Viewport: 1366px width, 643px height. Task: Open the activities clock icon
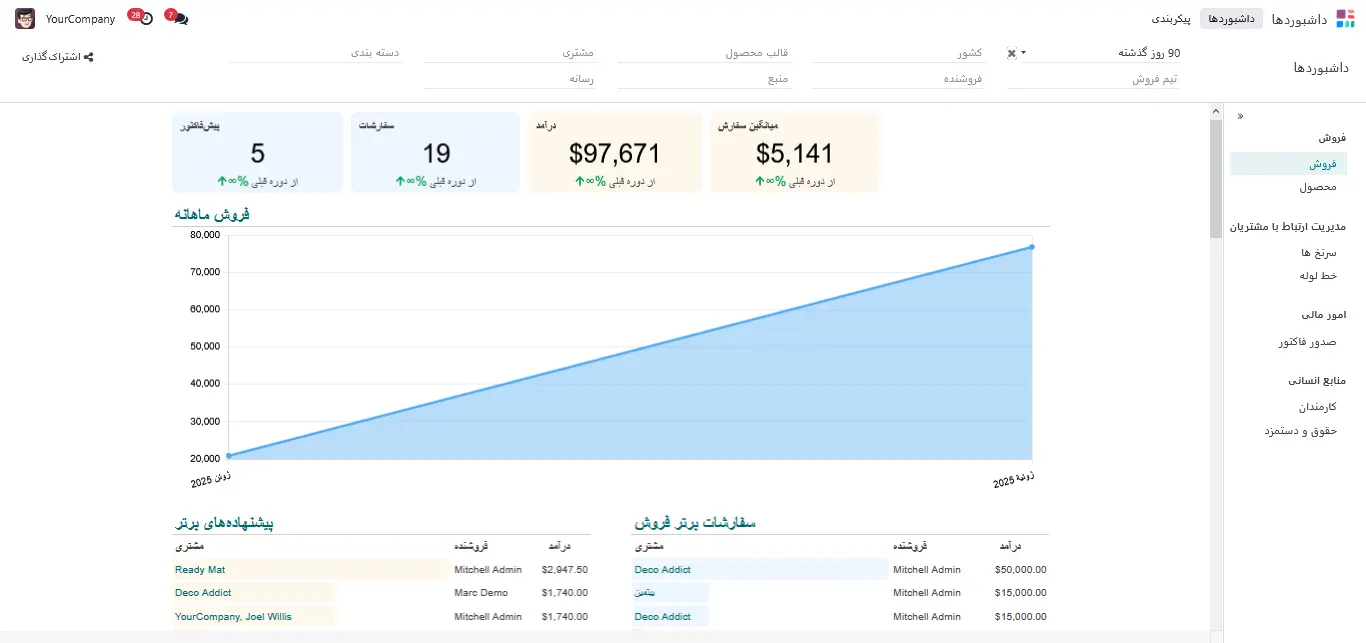pyautogui.click(x=146, y=19)
